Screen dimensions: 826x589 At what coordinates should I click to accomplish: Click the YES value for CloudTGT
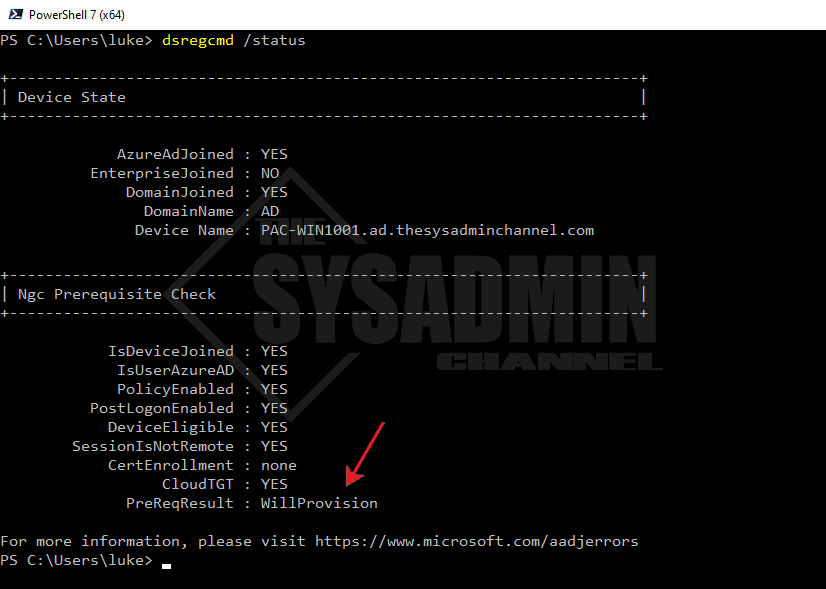point(274,484)
